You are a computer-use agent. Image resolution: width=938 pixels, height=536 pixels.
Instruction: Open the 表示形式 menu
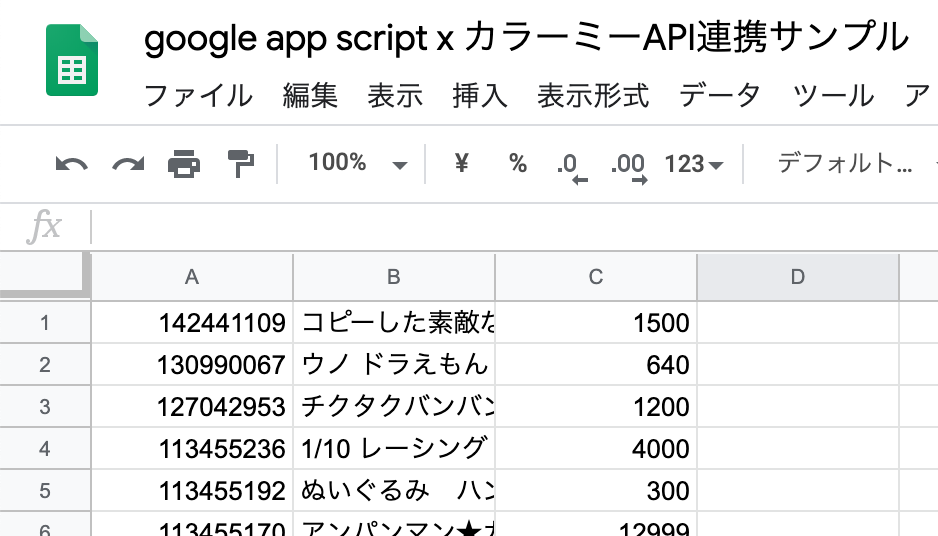(x=593, y=96)
